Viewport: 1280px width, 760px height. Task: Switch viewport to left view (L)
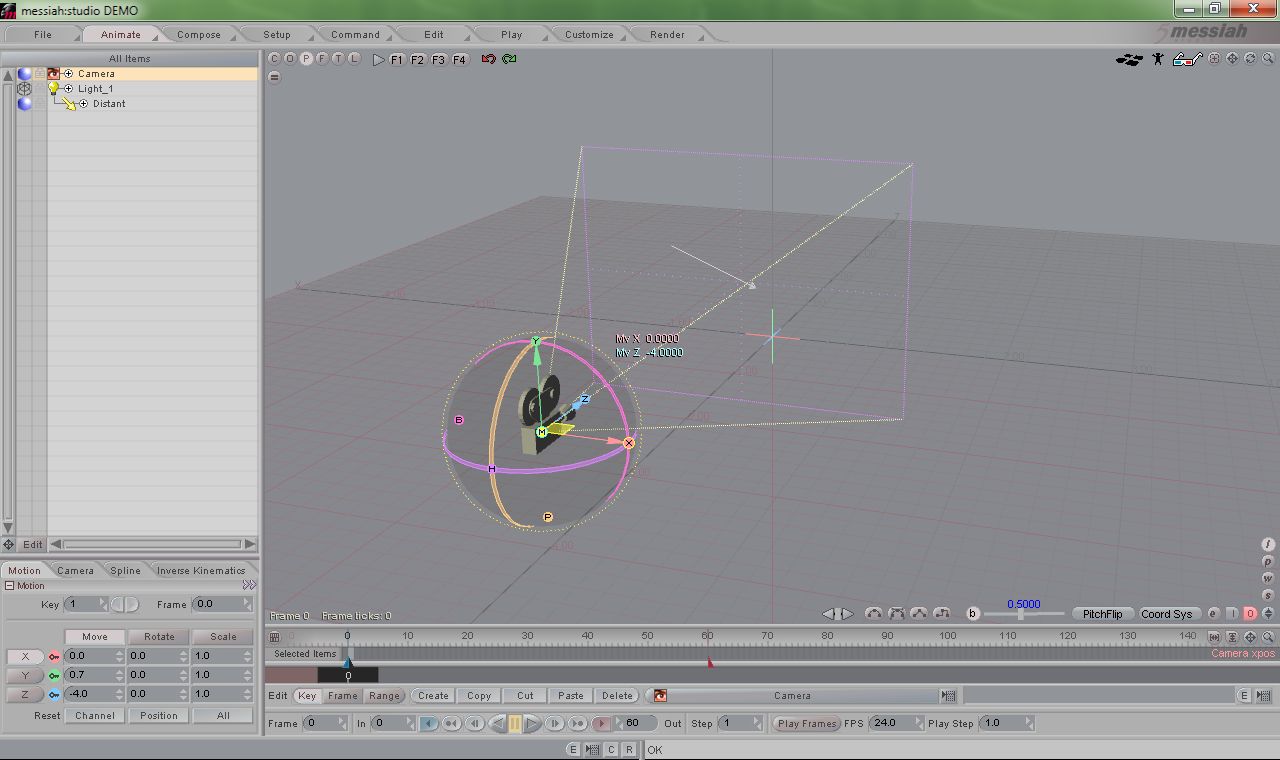pos(354,58)
